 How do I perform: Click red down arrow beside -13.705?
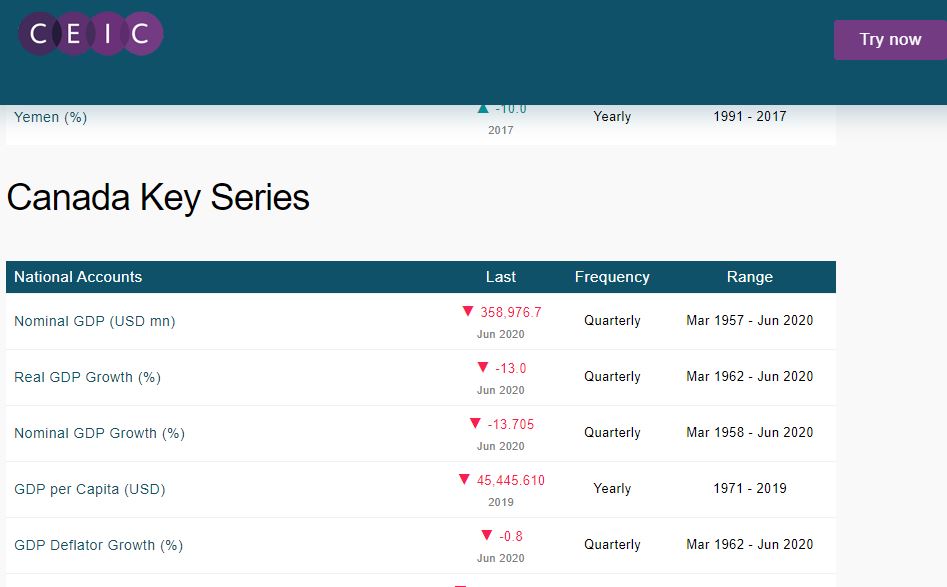click(475, 423)
